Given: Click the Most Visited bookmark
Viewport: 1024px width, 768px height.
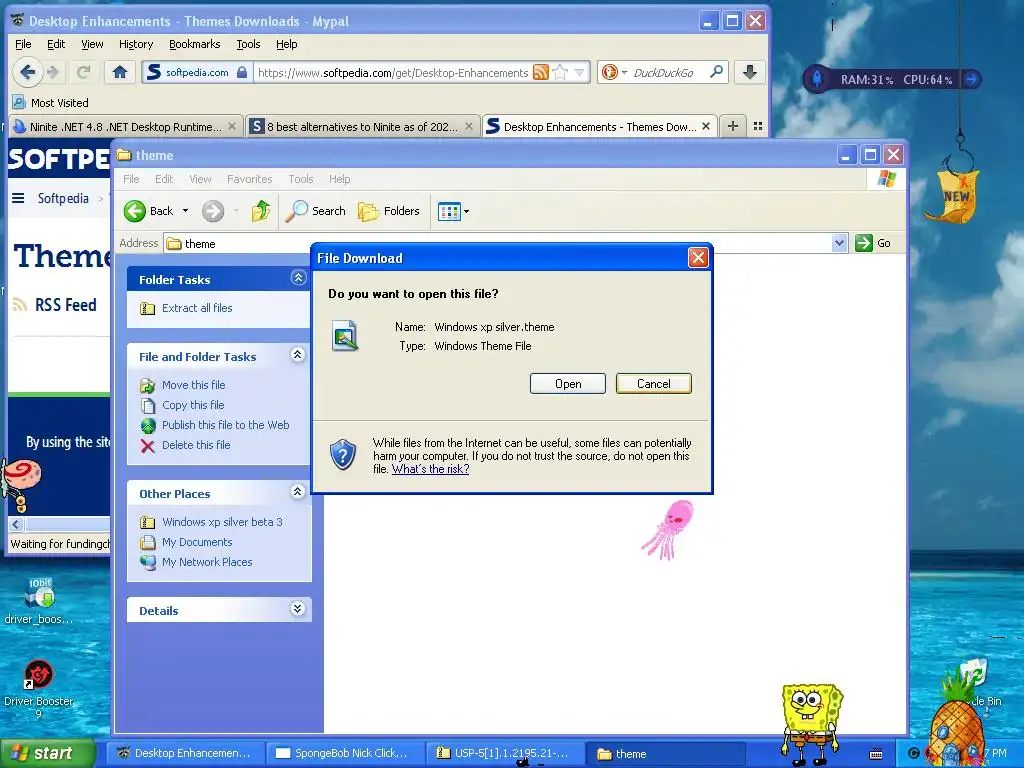Looking at the screenshot, I should pyautogui.click(x=50, y=103).
